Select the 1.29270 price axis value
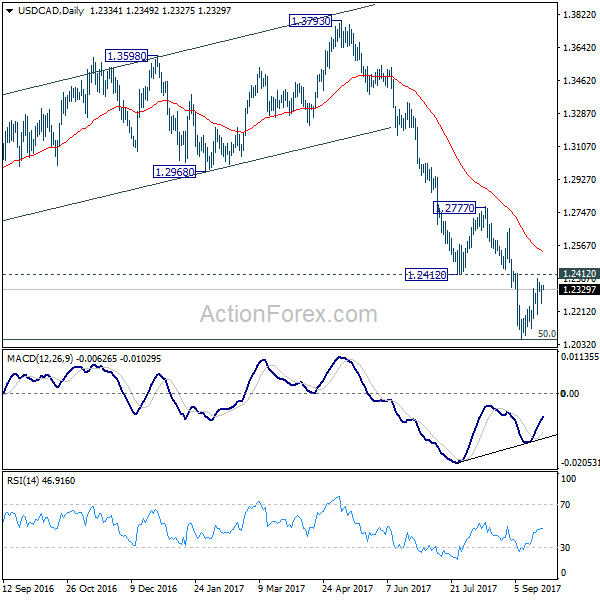This screenshot has width=600, height=600. coord(579,179)
